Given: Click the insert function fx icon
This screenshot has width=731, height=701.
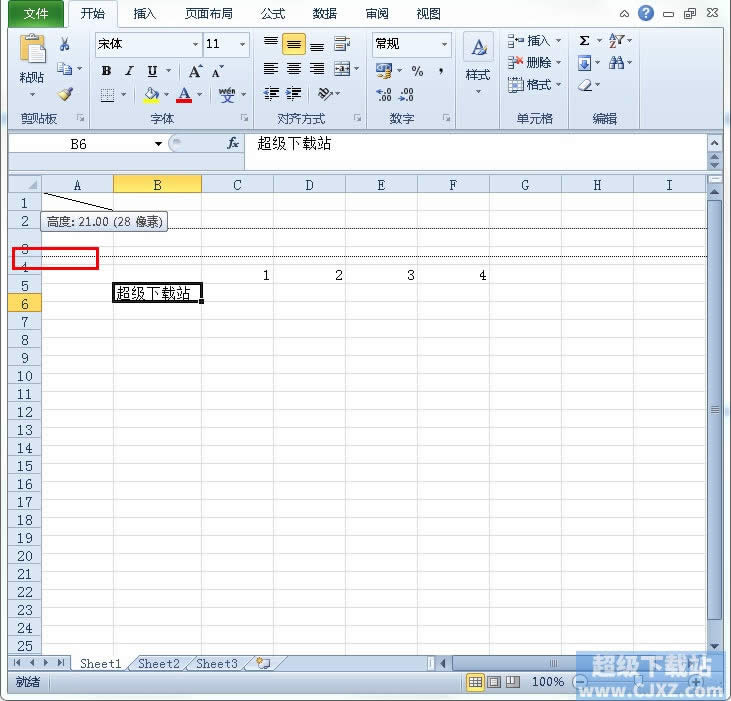Looking at the screenshot, I should tap(233, 143).
